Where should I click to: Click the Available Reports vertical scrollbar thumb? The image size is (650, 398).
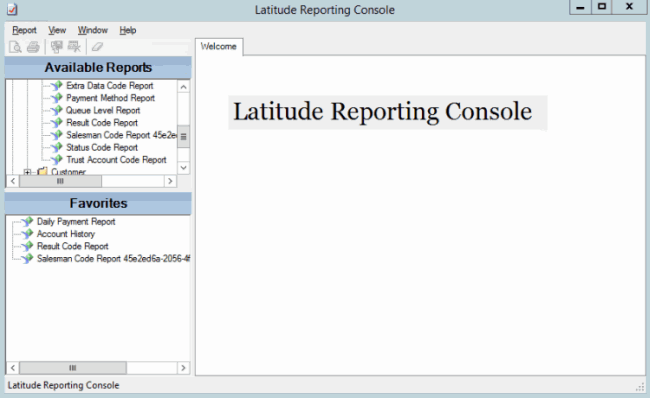click(x=183, y=136)
